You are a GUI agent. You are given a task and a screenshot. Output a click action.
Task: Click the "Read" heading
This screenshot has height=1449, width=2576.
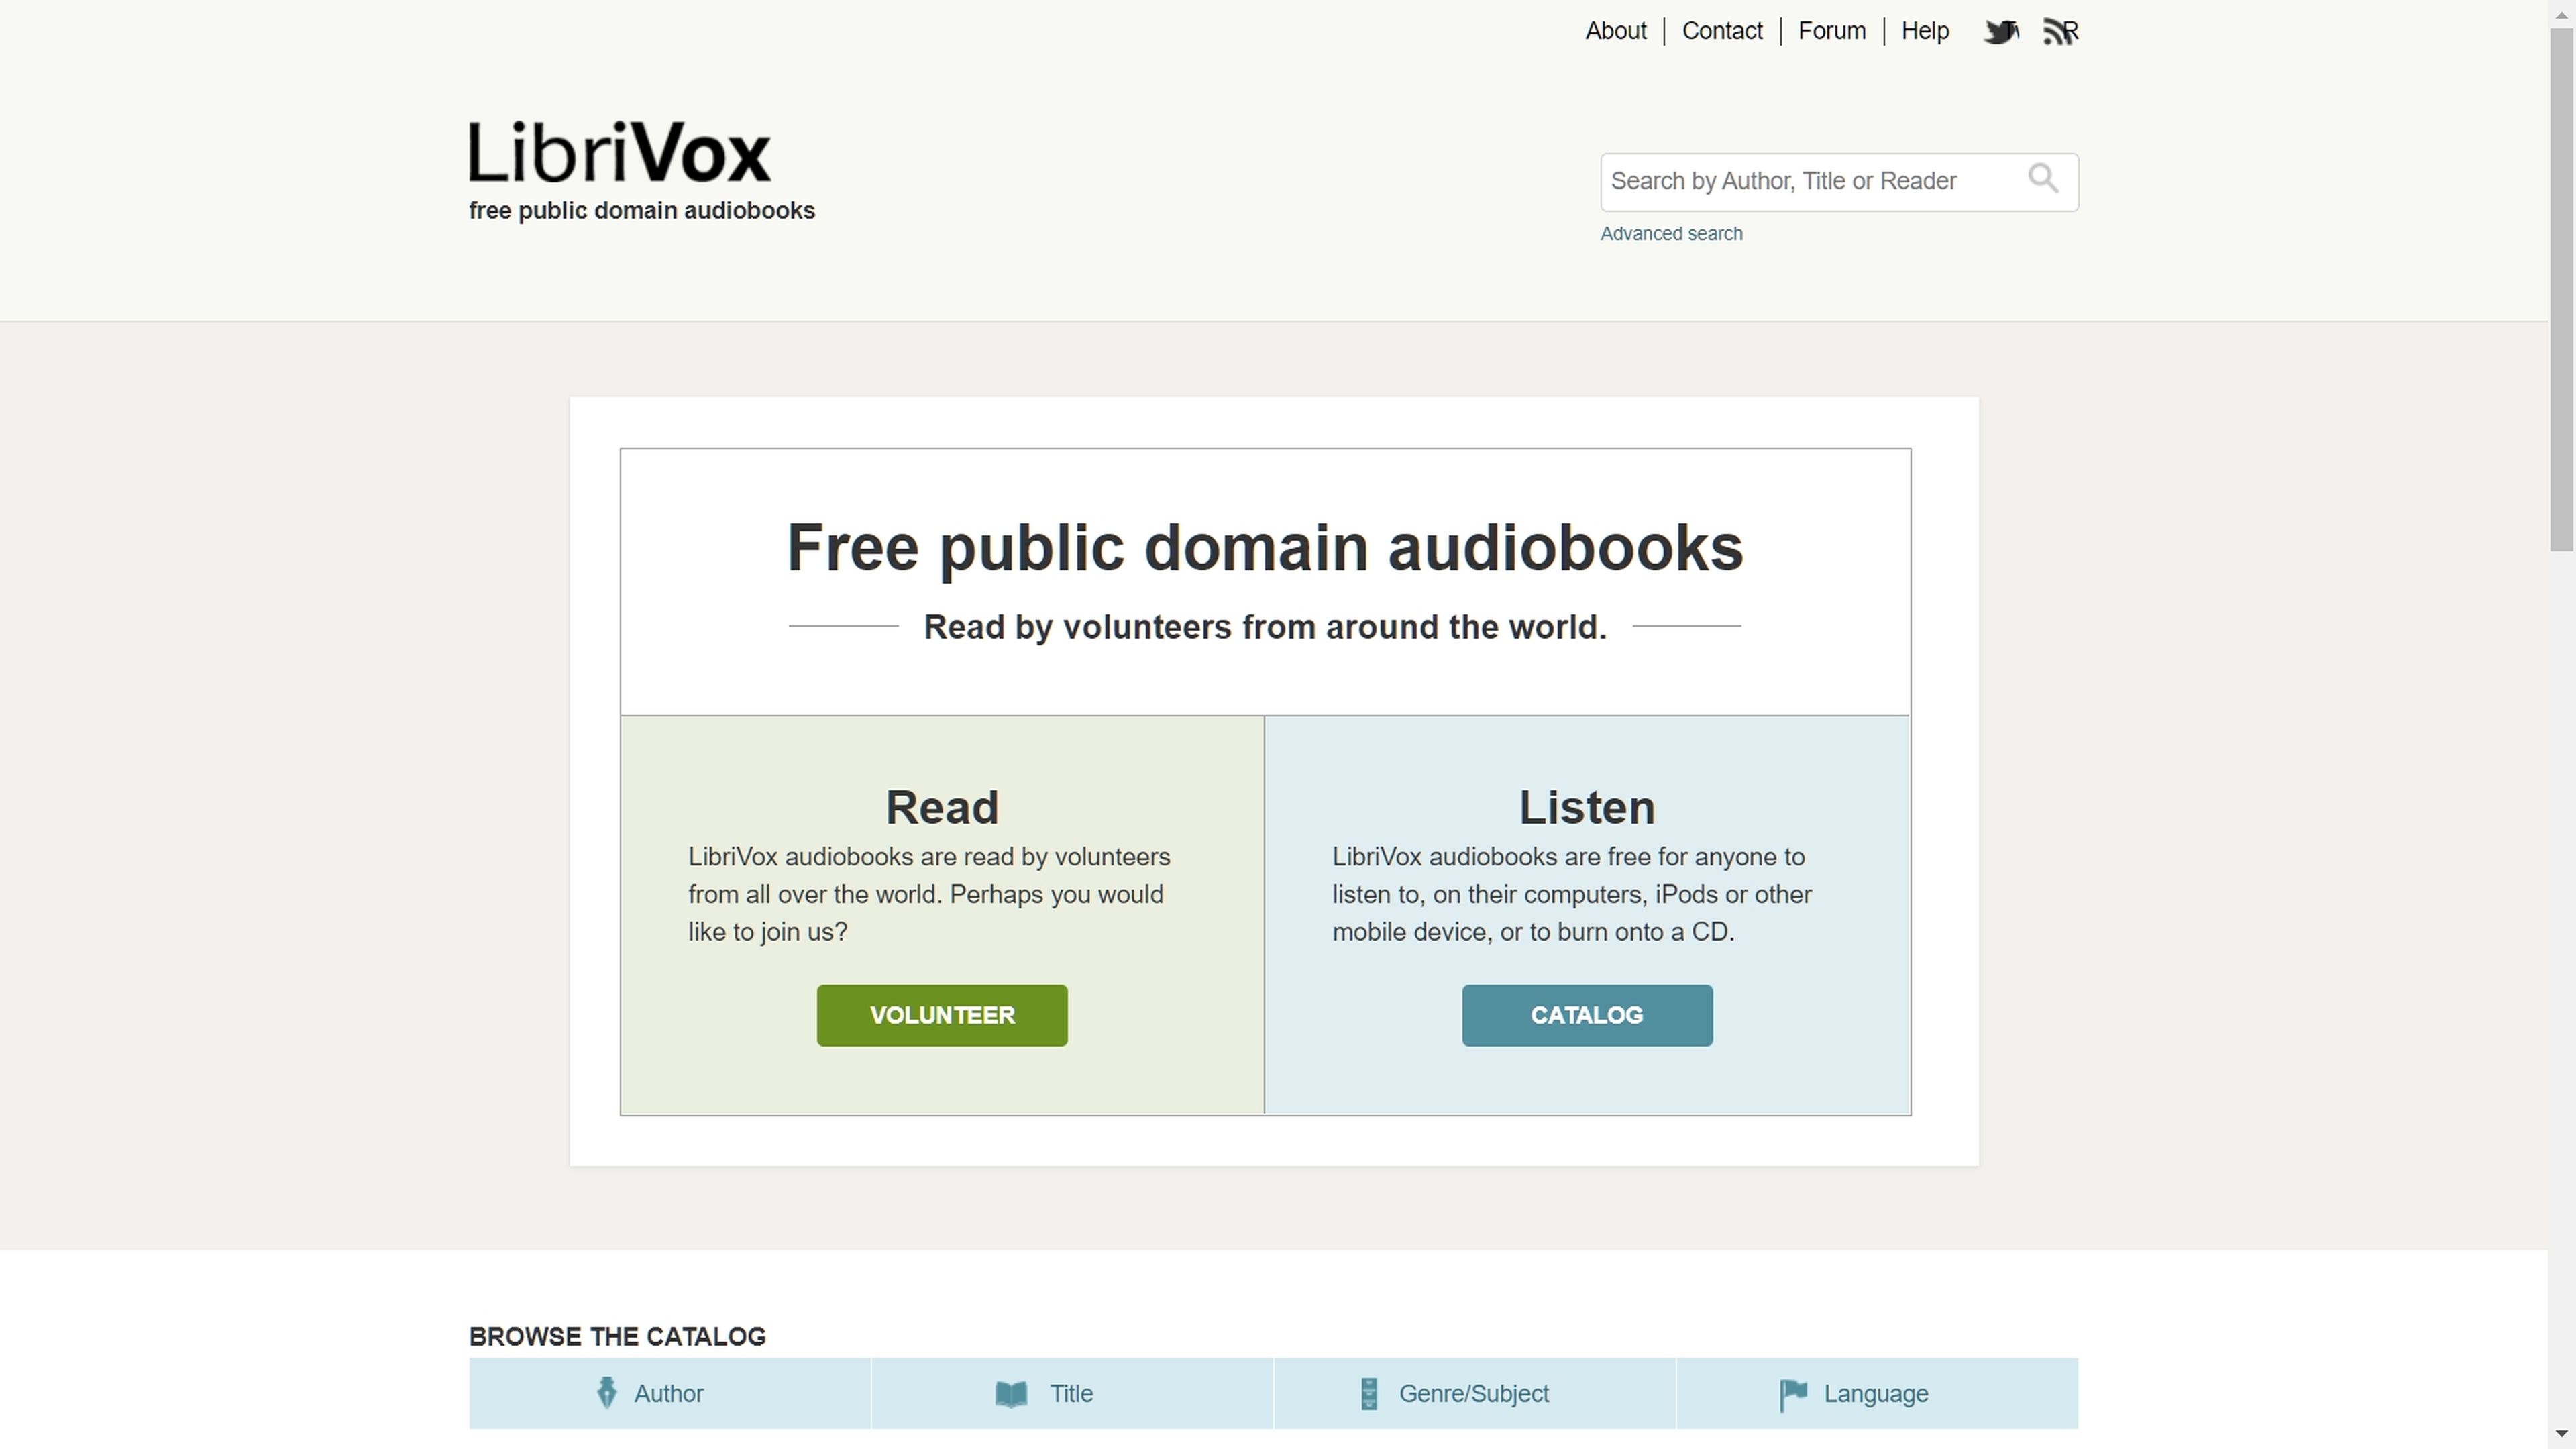(x=942, y=807)
